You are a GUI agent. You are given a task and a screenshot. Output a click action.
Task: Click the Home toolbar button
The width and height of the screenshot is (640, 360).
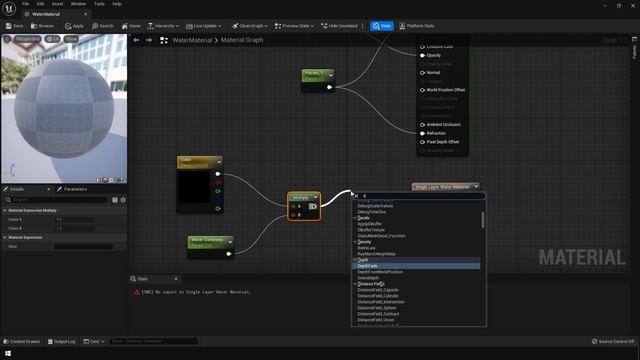tap(131, 26)
